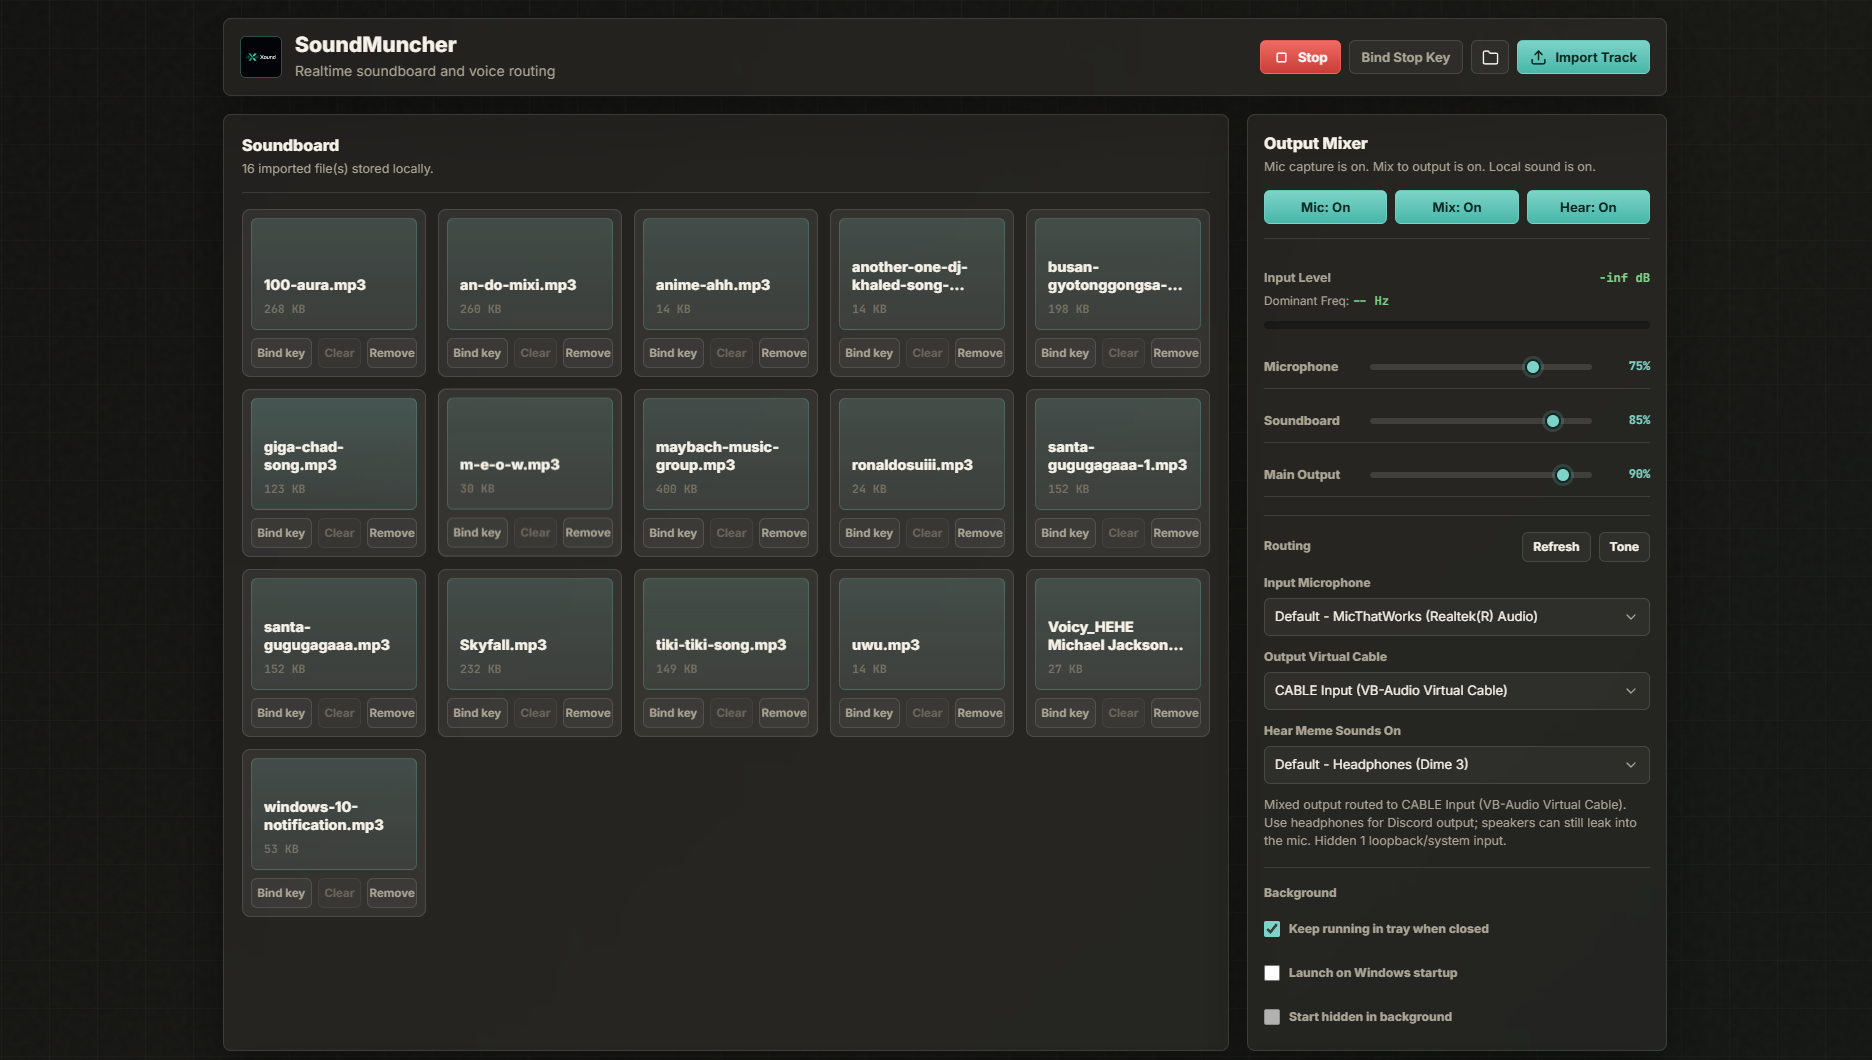Click the '-inf dB' input level value
This screenshot has height=1060, width=1872.
point(1624,278)
